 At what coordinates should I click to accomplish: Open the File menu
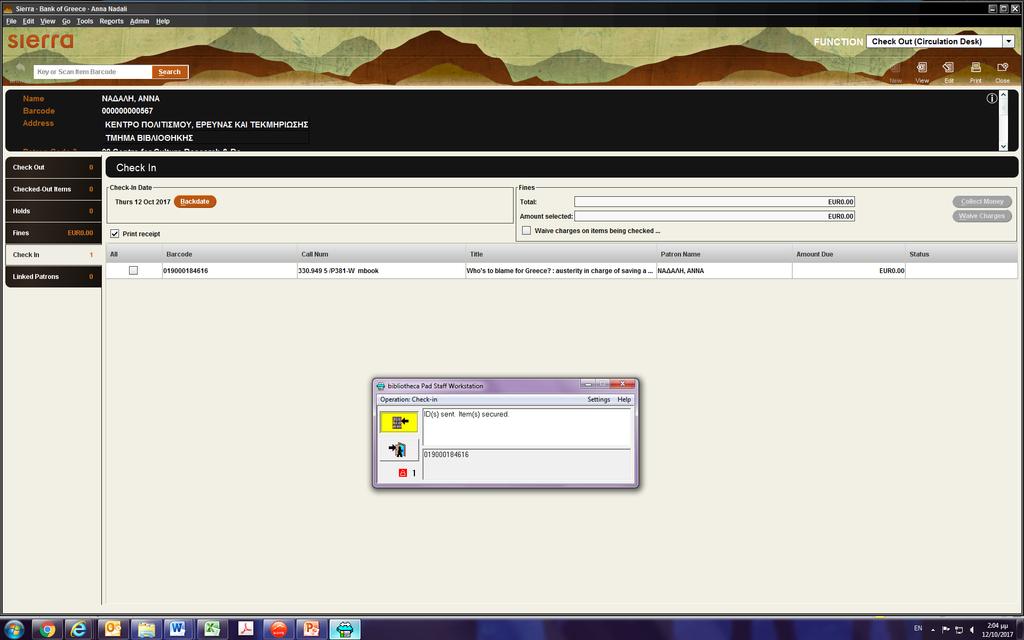pyautogui.click(x=11, y=21)
